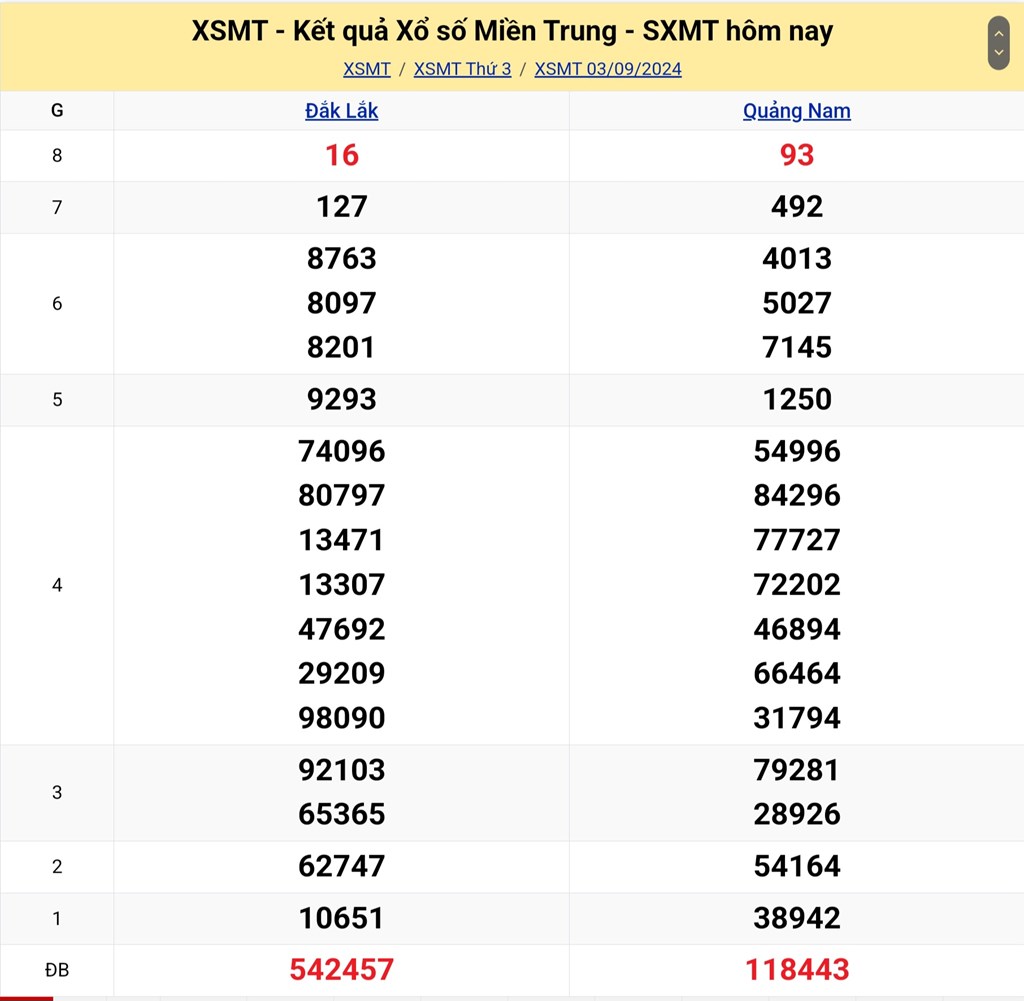Open the Quảng Nam province link
The width and height of the screenshot is (1024, 1001).
796,111
